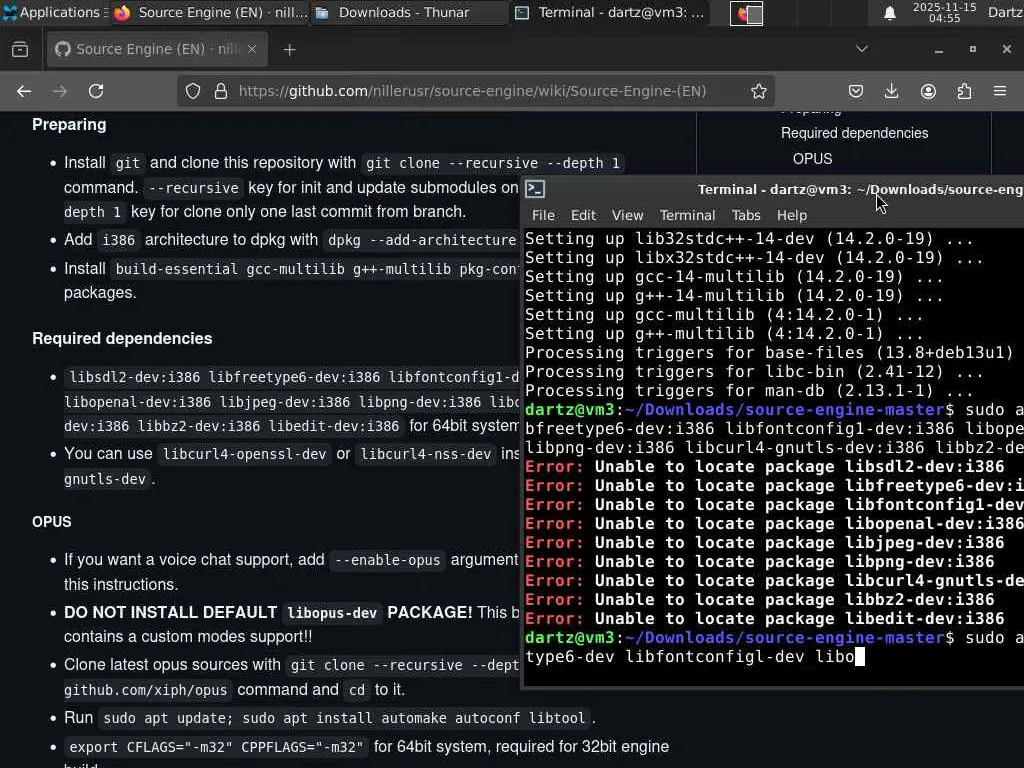The height and width of the screenshot is (768, 1024).
Task: Open the Firefox hamburger application menu
Action: tap(1000, 91)
